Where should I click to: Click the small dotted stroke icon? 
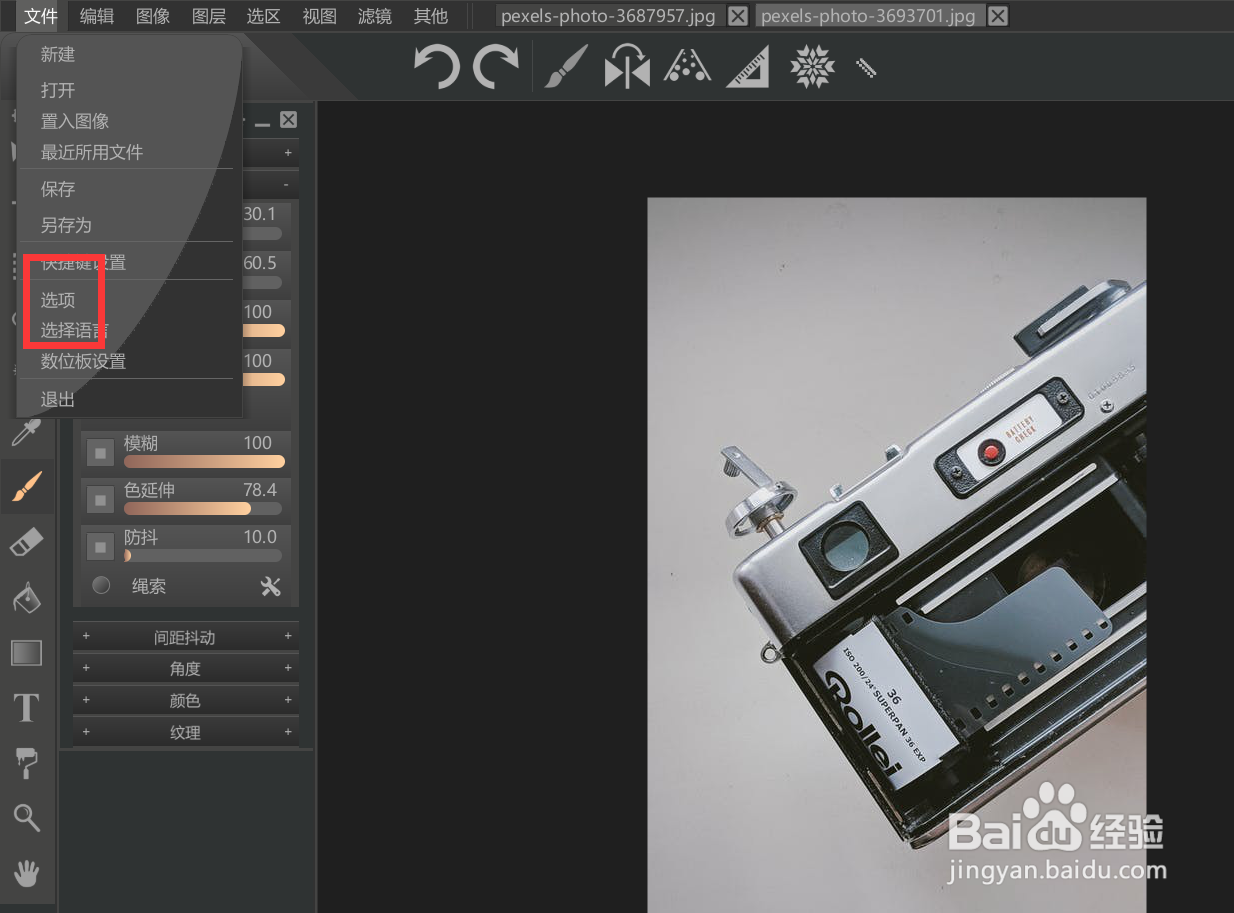(866, 68)
